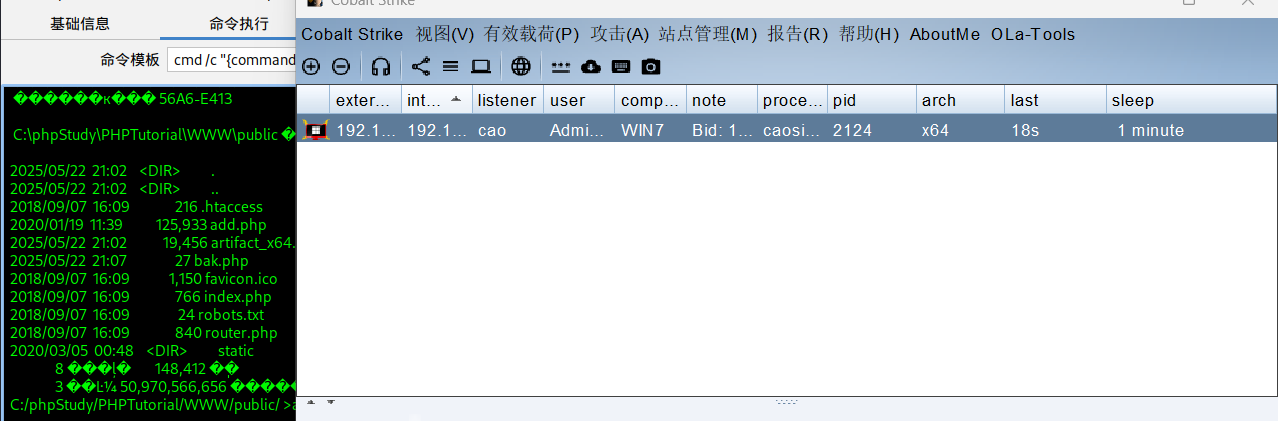Click the command template input field

pyautogui.click(x=231, y=60)
